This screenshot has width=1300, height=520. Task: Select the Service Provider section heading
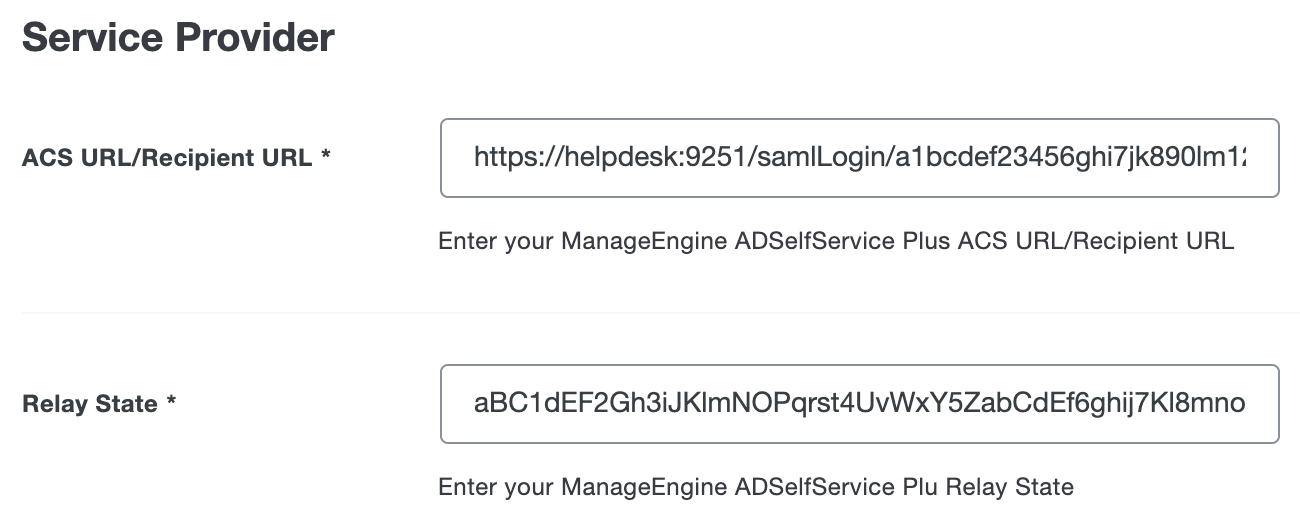tap(178, 38)
